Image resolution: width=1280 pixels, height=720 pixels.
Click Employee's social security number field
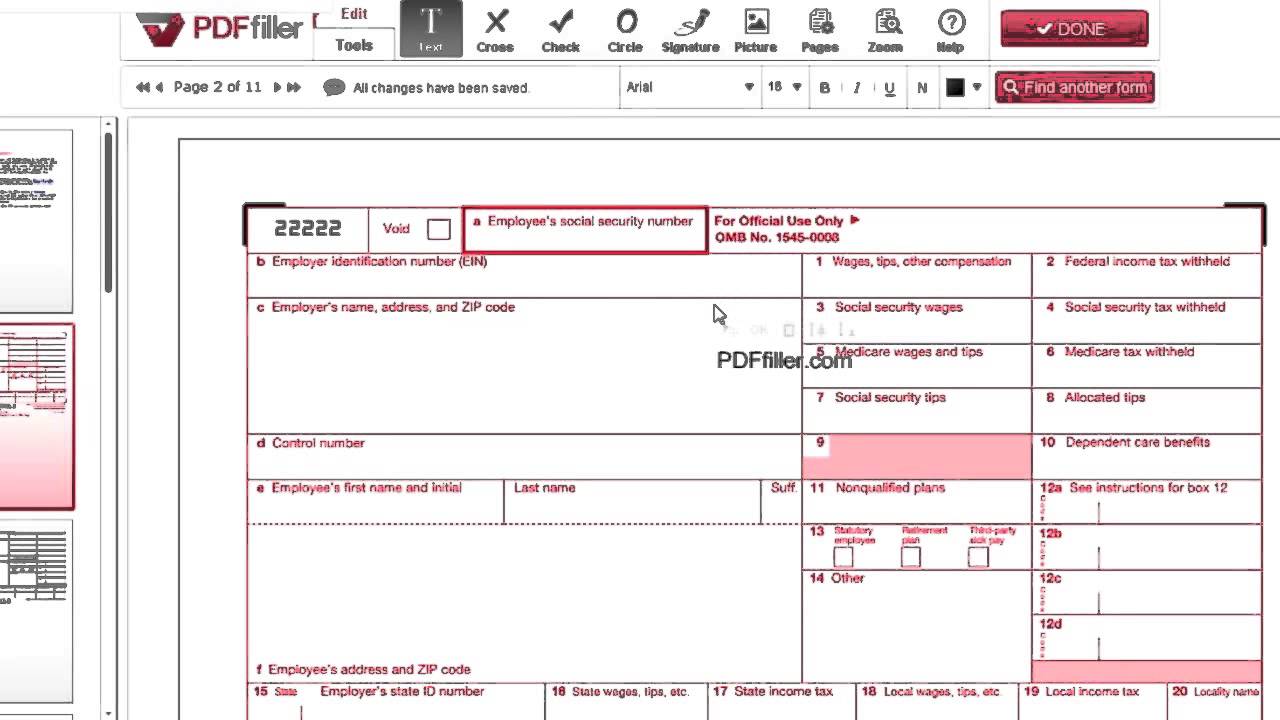pos(585,231)
